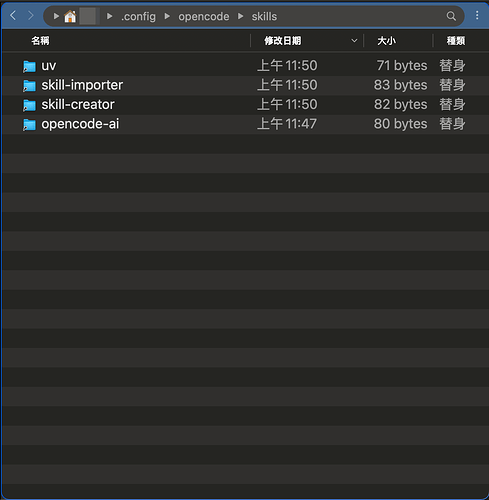The width and height of the screenshot is (489, 500).
Task: Click the search magnifier icon
Action: coord(451,16)
